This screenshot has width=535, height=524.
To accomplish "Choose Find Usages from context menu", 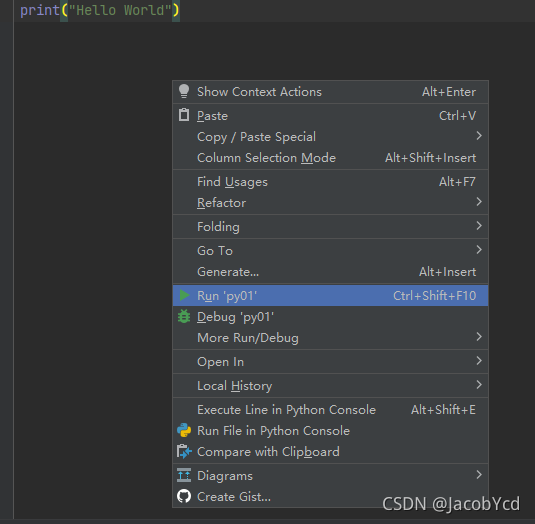I will click(330, 182).
